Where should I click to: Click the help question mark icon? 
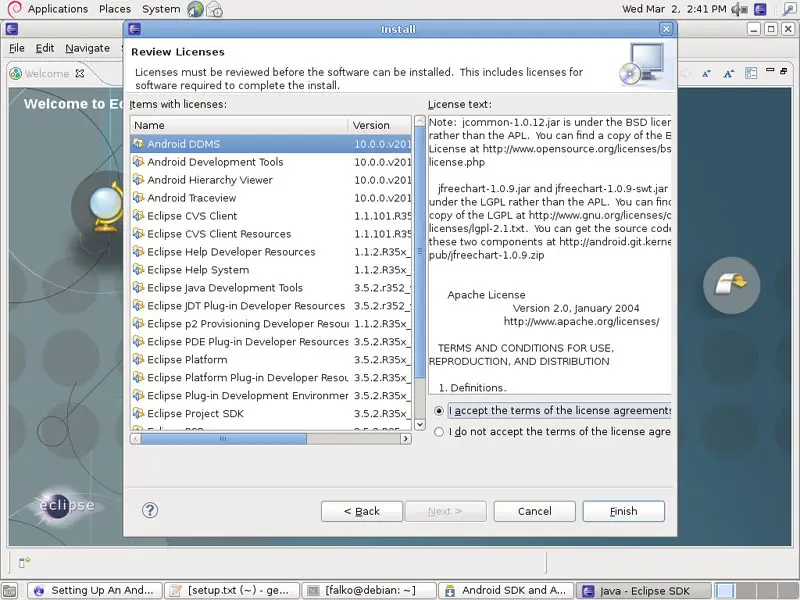click(x=150, y=510)
